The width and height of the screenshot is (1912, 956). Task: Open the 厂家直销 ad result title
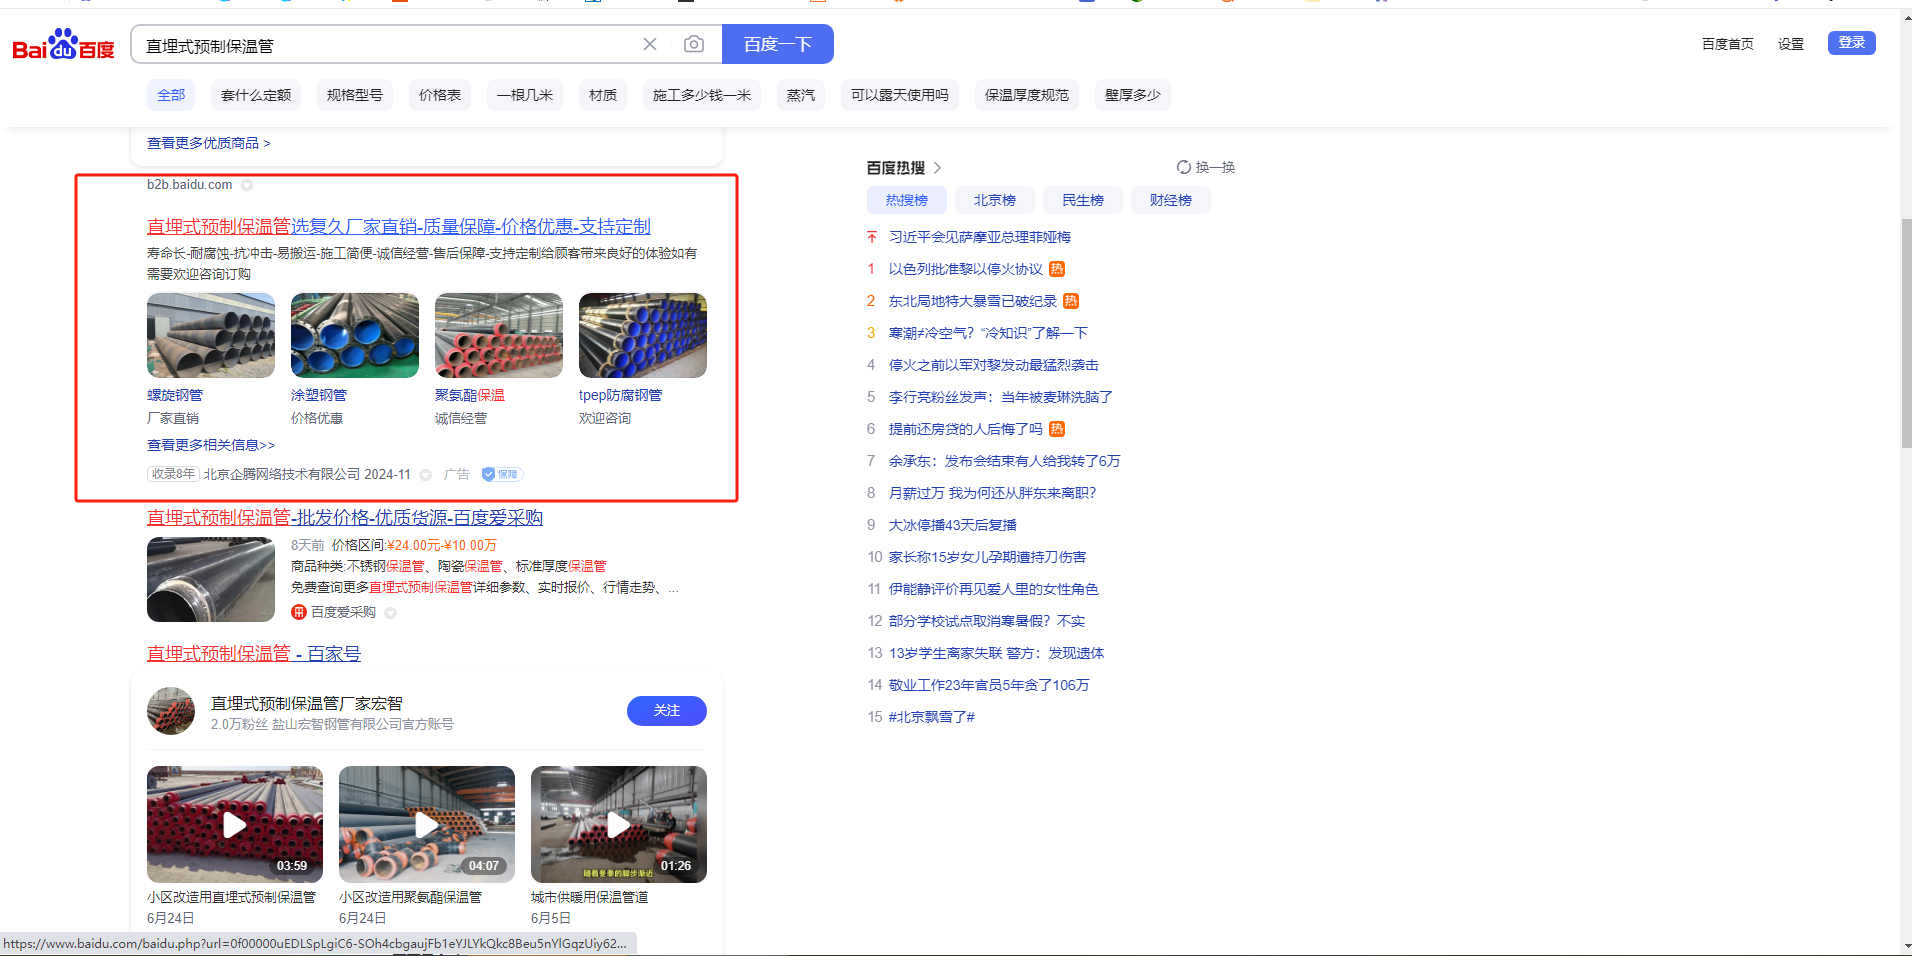(x=399, y=227)
